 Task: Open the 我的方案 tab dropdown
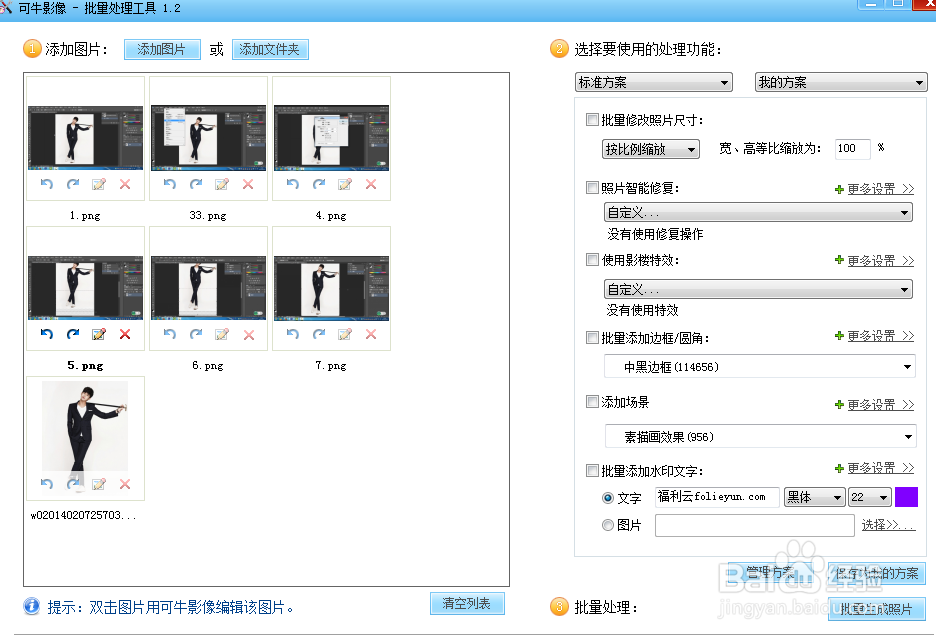[x=840, y=82]
